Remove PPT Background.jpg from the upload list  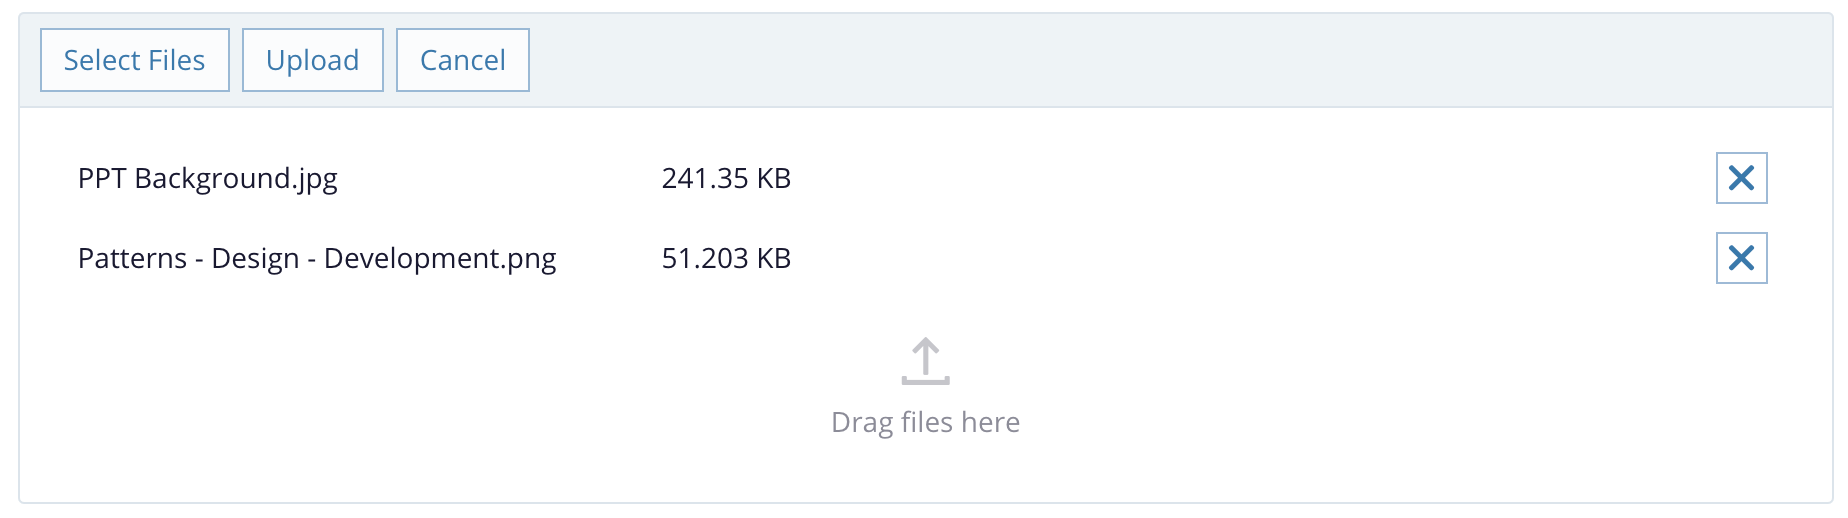coord(1741,178)
